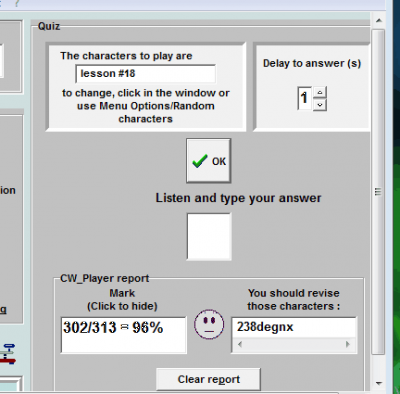
Task: Click the underlined link ending in g
Action: click(3, 310)
